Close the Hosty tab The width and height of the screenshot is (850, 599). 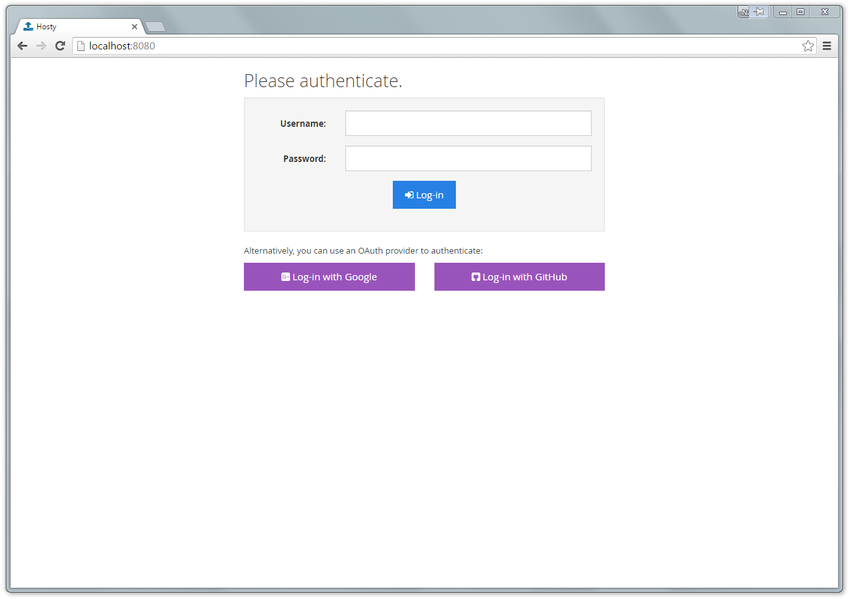coord(134,27)
